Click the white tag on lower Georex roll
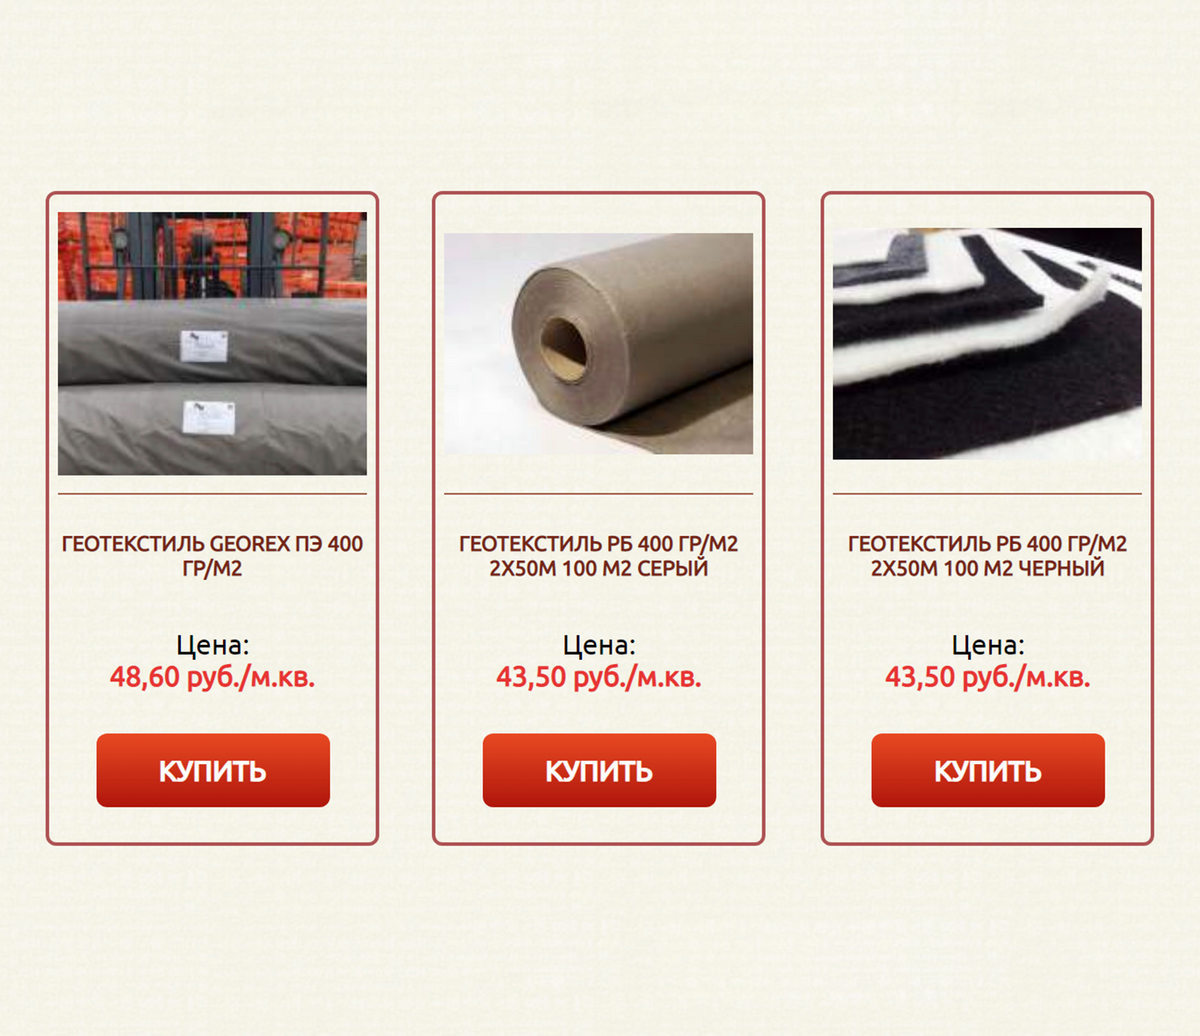The image size is (1200, 1036). pos(209,417)
